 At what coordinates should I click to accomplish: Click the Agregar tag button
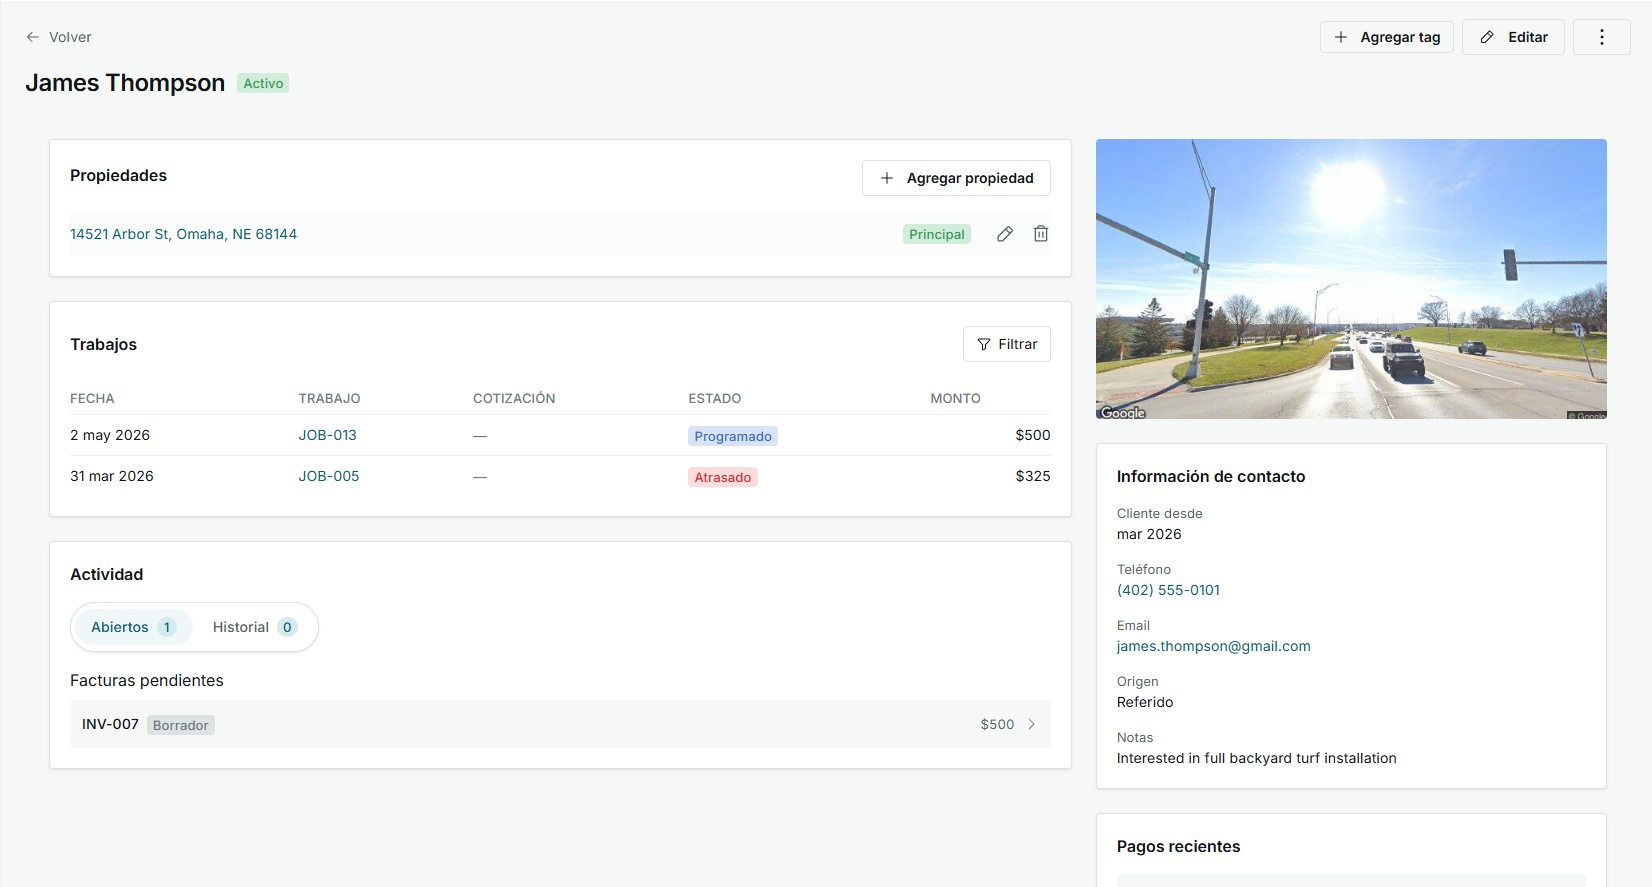click(x=1387, y=37)
